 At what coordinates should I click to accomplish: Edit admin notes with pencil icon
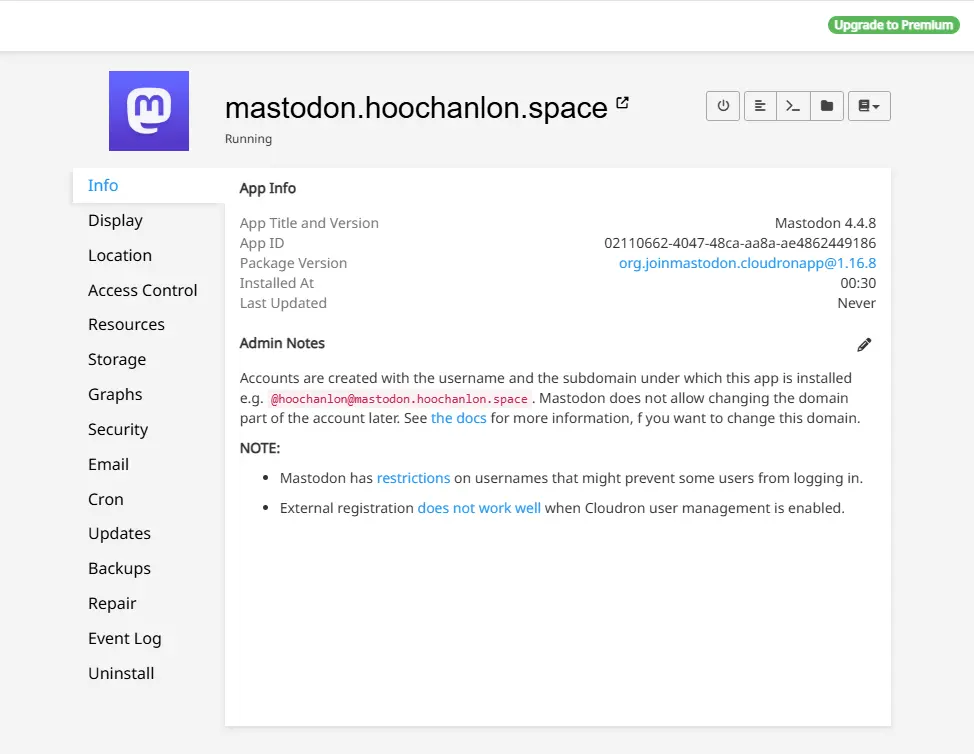click(x=864, y=344)
